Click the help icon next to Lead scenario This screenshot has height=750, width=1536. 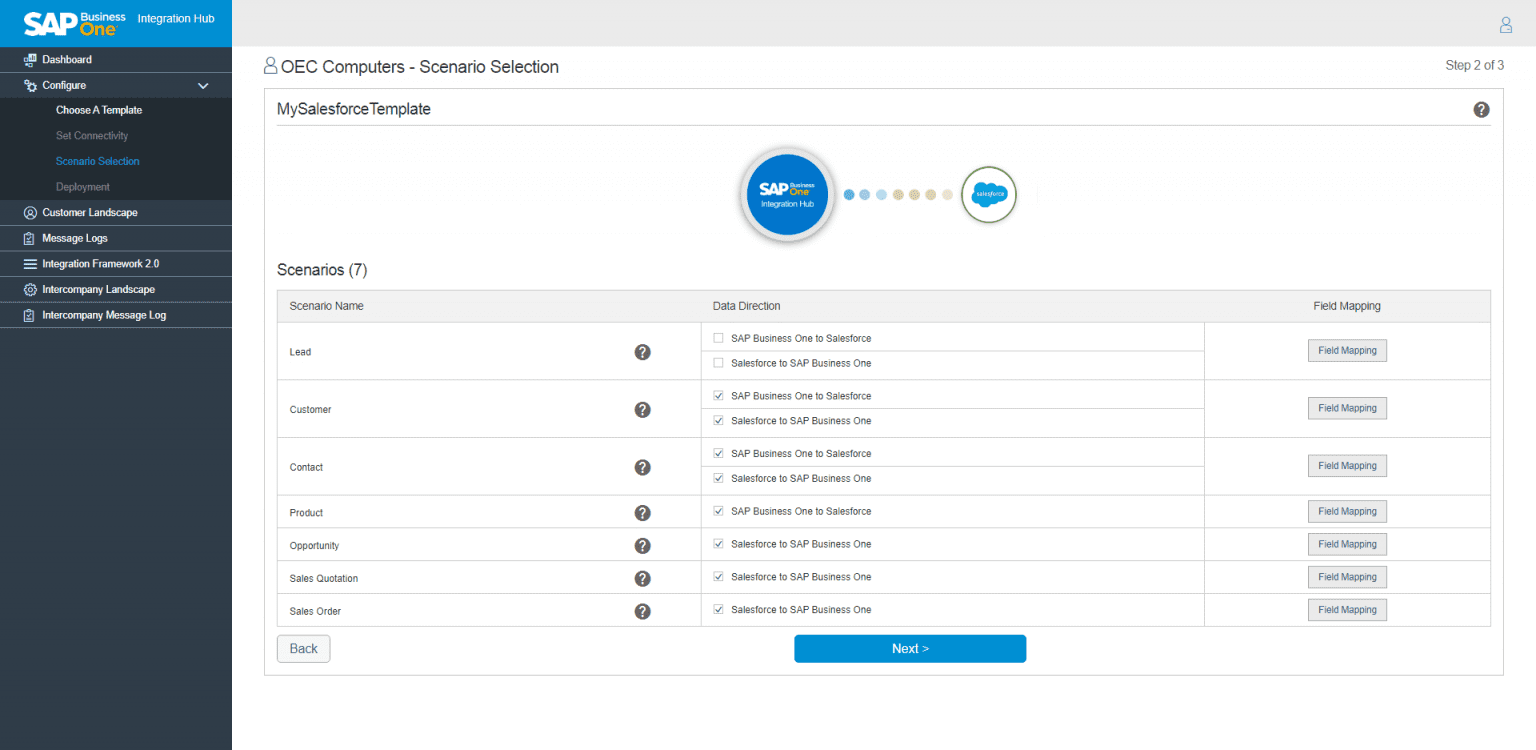click(x=643, y=352)
